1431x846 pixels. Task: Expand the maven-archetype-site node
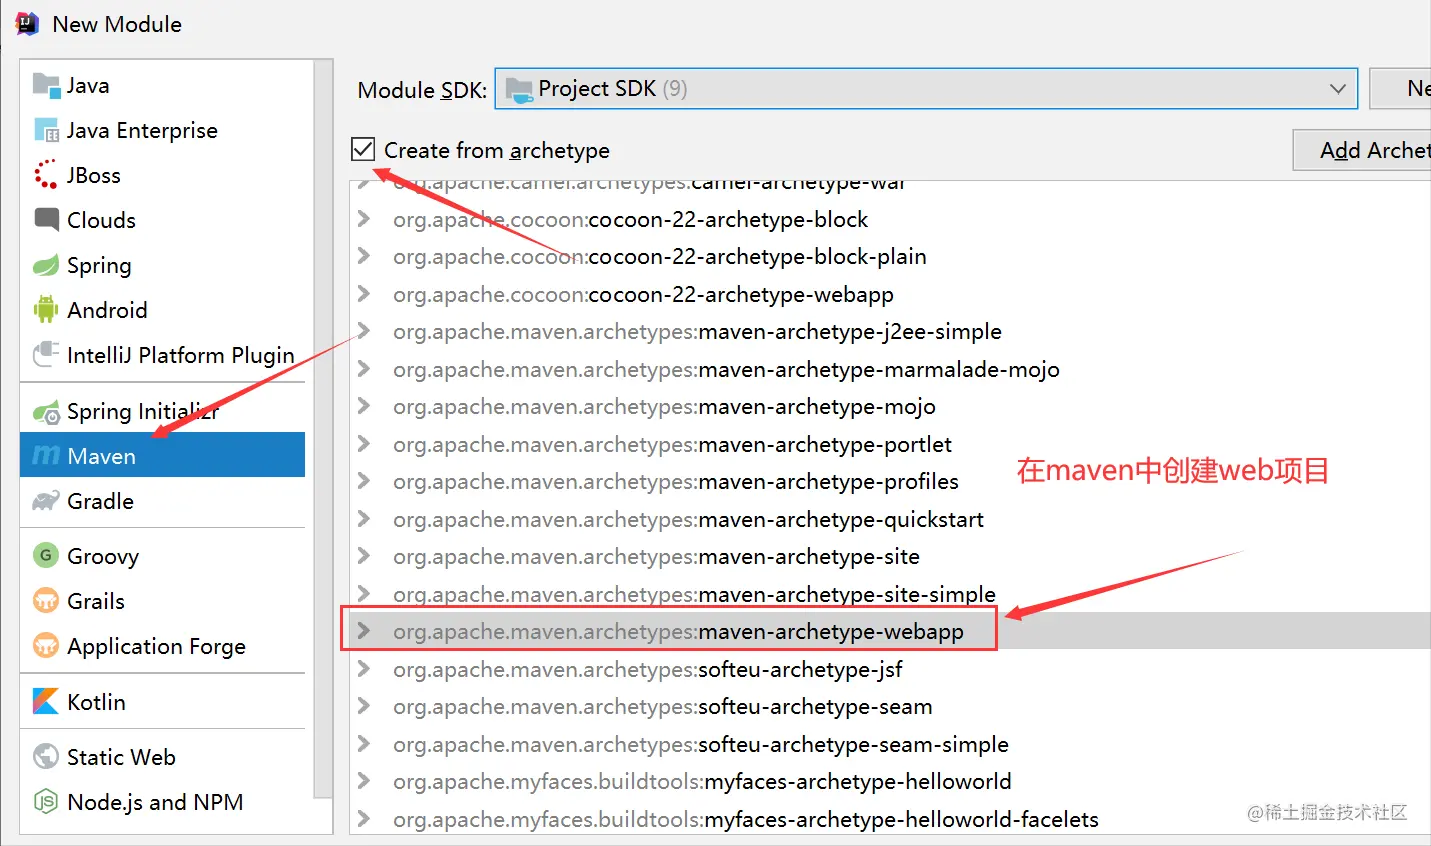pos(364,556)
